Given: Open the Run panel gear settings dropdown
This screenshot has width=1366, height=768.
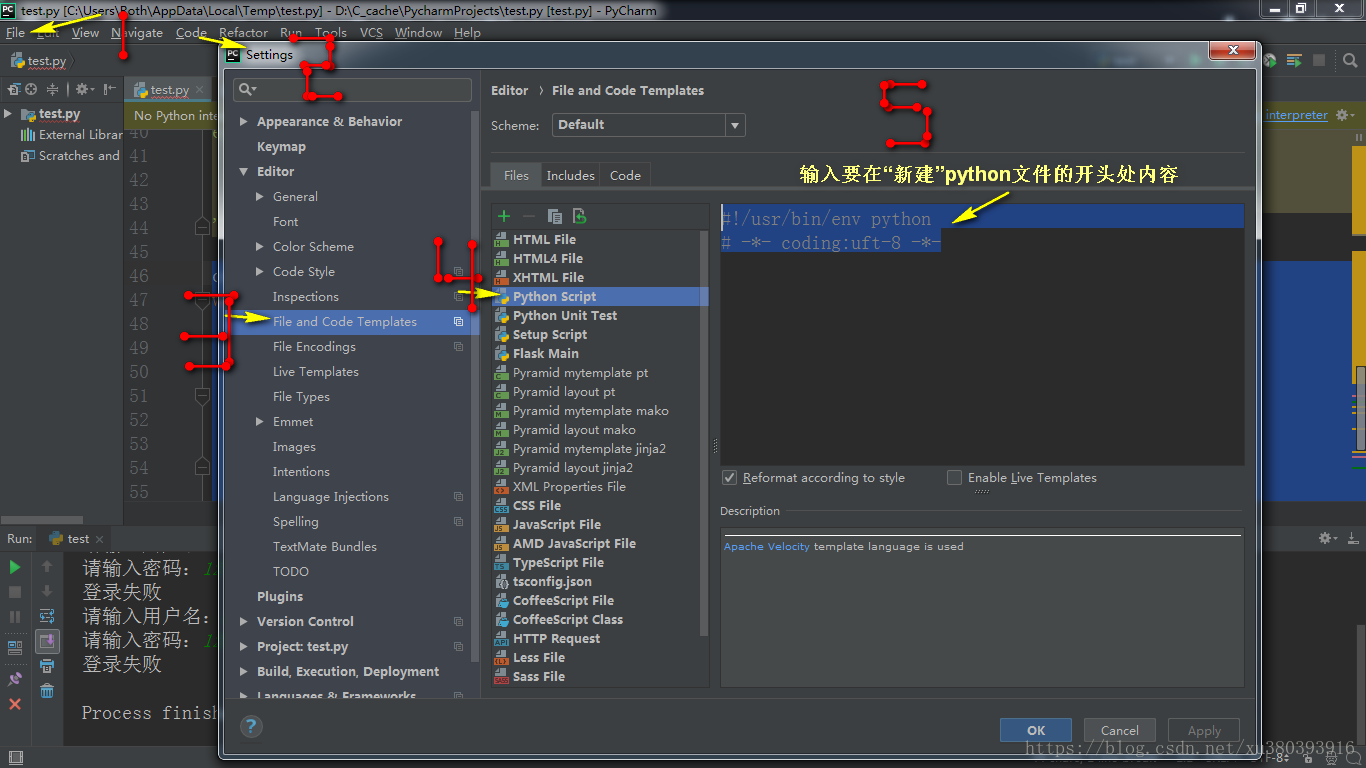Looking at the screenshot, I should click(x=1328, y=538).
